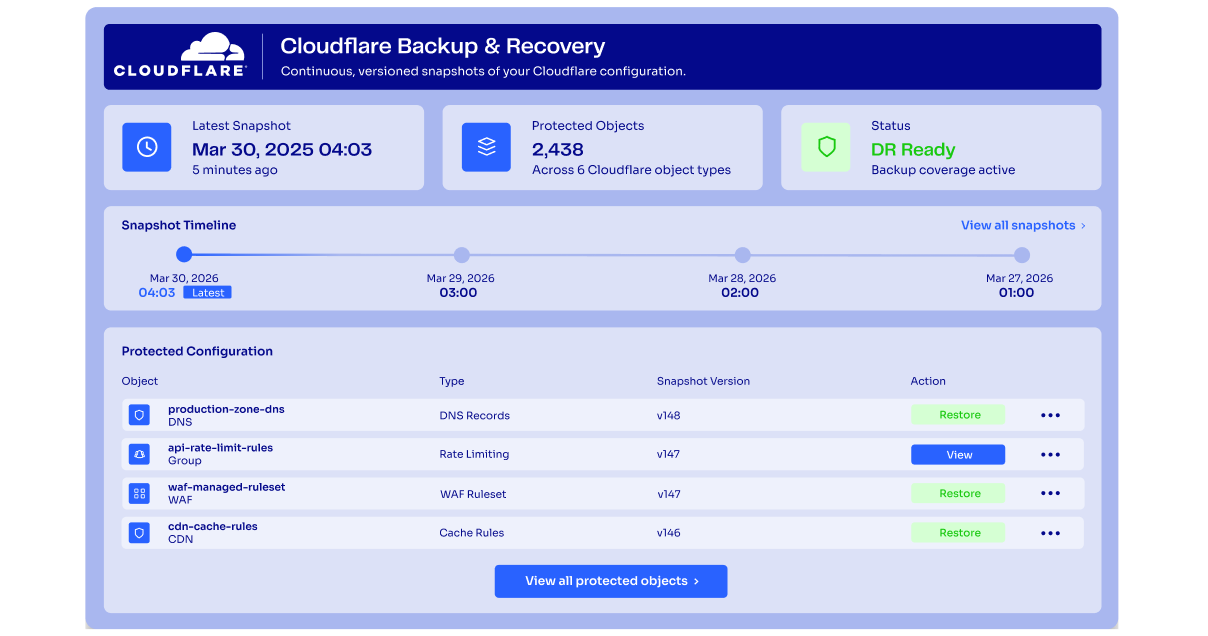Viewport: 1208px width, 636px height.
Task: Click the Cloudflare Backup & Recovery title
Action: (x=443, y=46)
